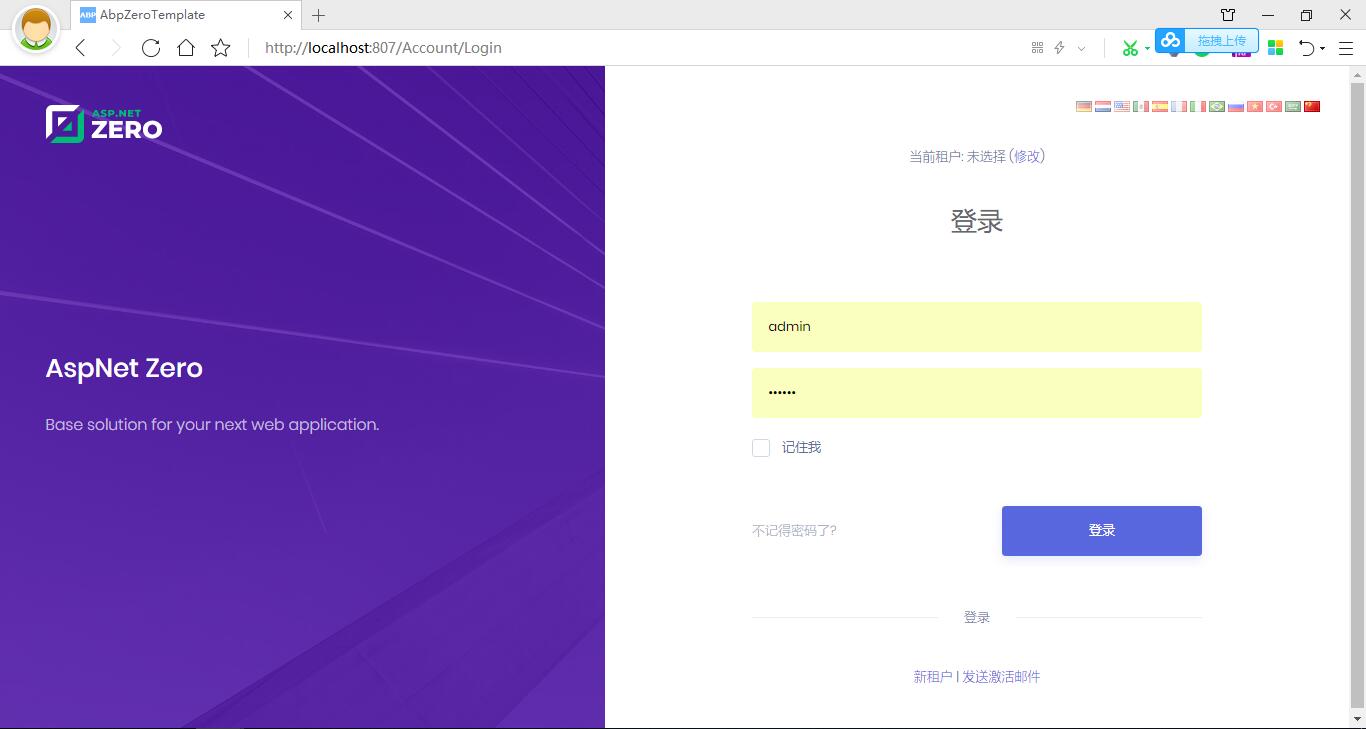
Task: Click the blue 登录 login button
Action: 1102,530
